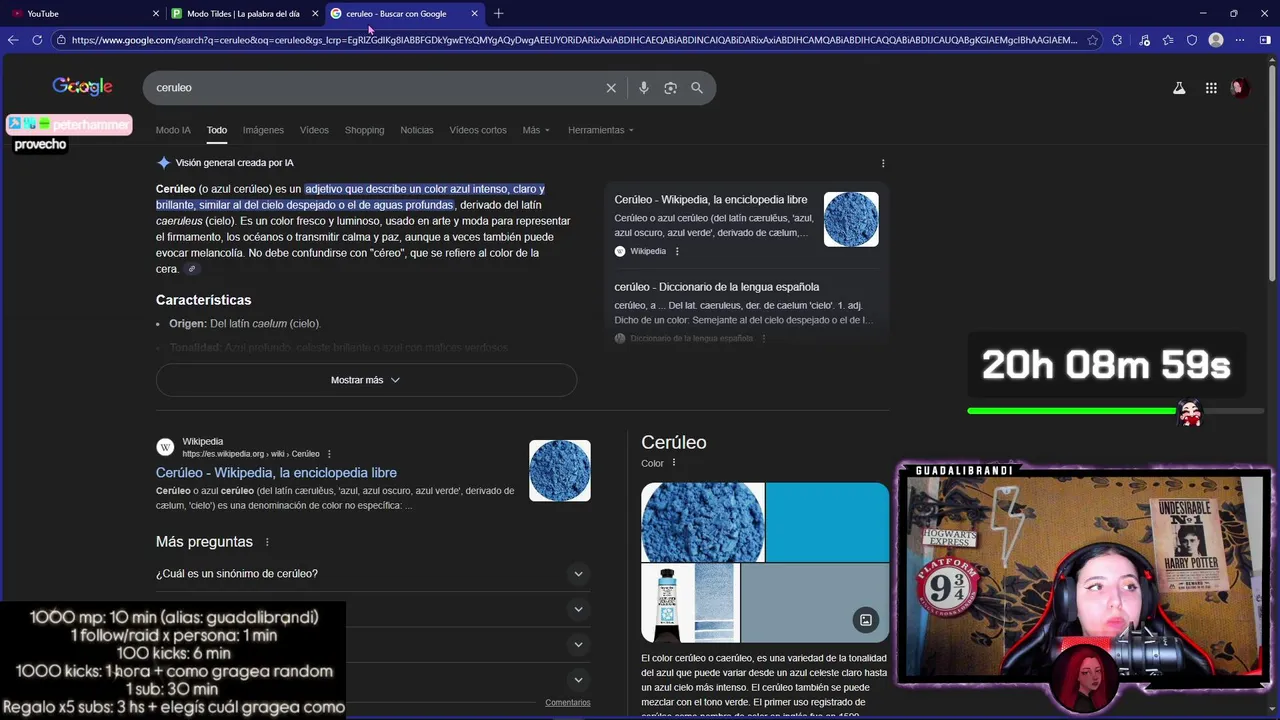This screenshot has height=720, width=1280.
Task: Select the 'Vídeos' search tab
Action: [x=314, y=130]
